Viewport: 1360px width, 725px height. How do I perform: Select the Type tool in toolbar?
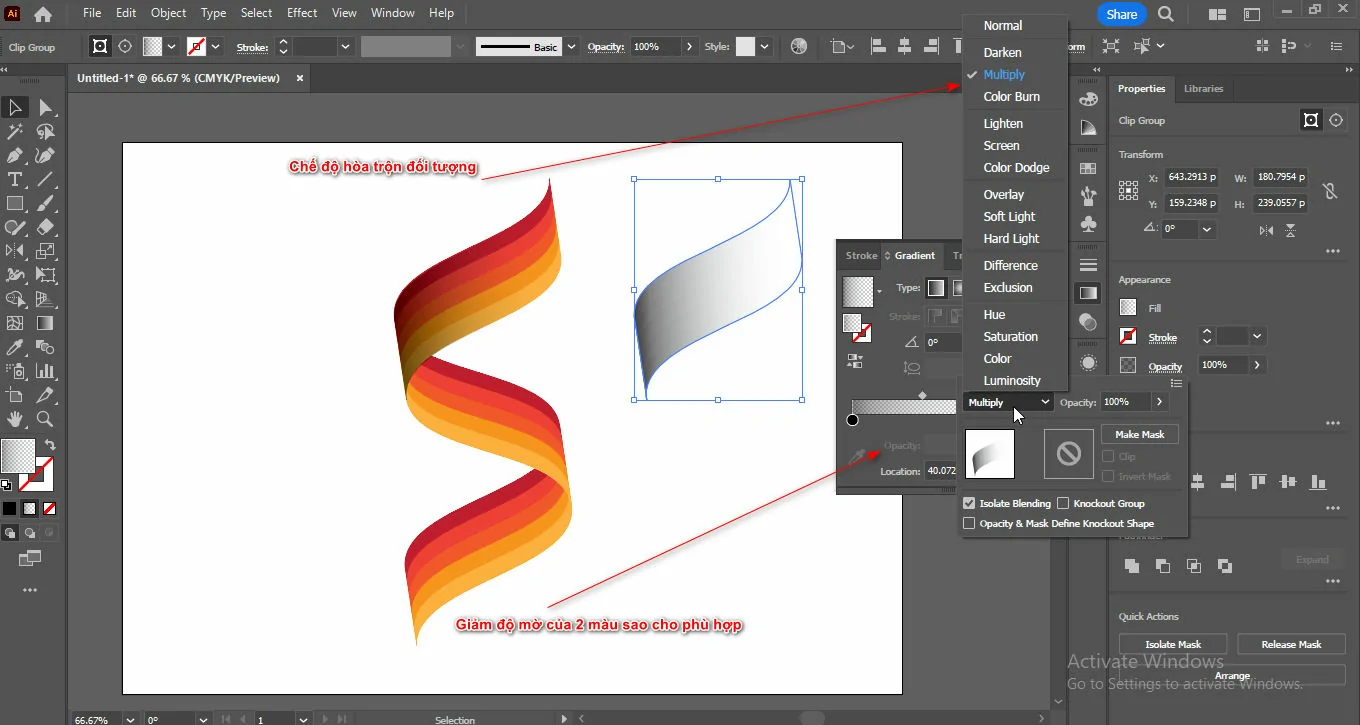click(15, 180)
